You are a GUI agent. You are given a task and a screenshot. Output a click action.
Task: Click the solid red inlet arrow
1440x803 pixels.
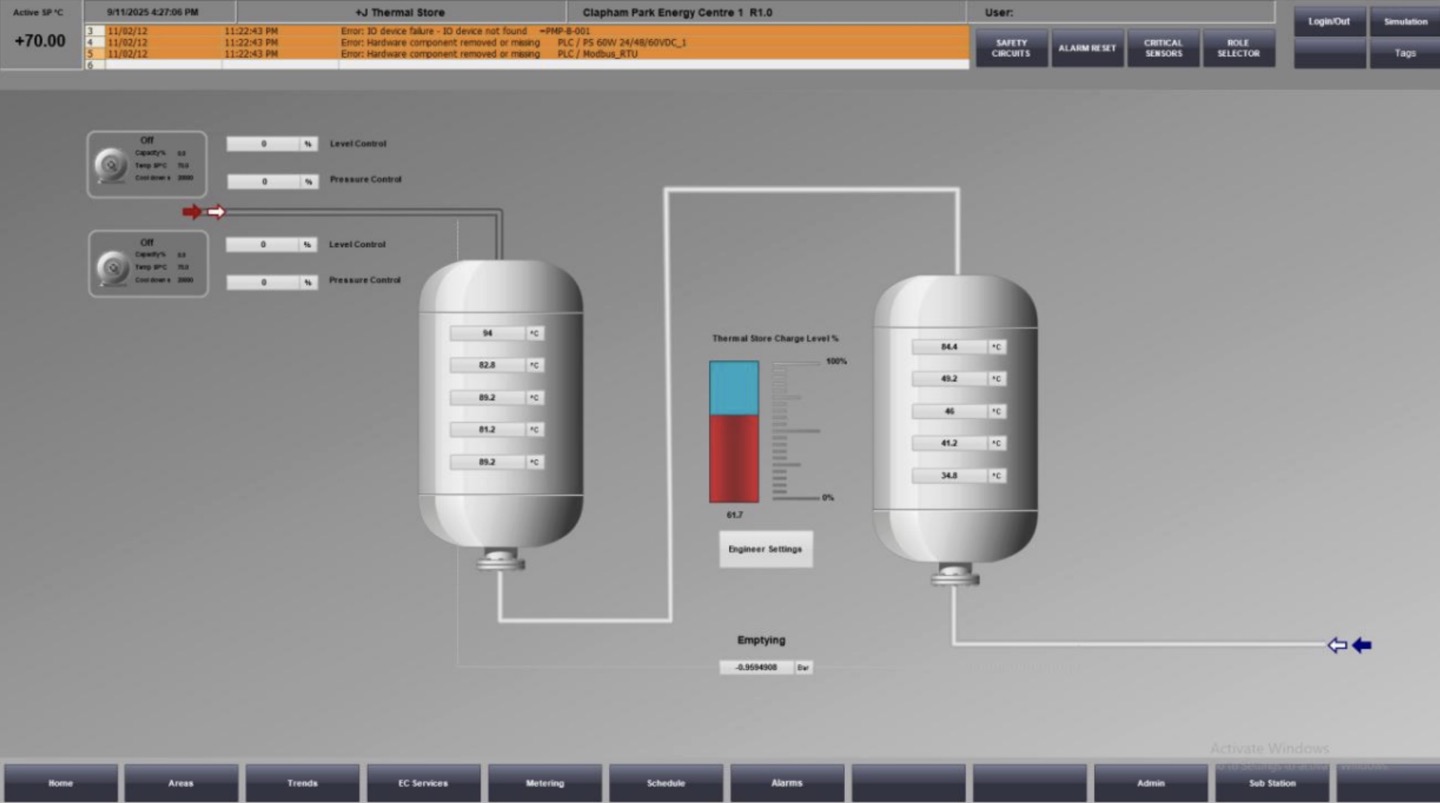192,212
